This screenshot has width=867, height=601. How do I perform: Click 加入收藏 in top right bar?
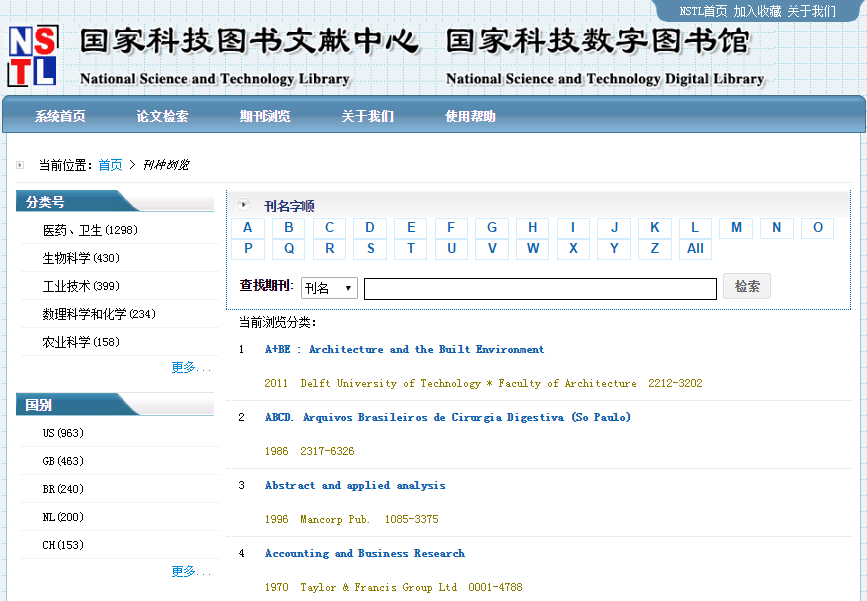pyautogui.click(x=757, y=12)
